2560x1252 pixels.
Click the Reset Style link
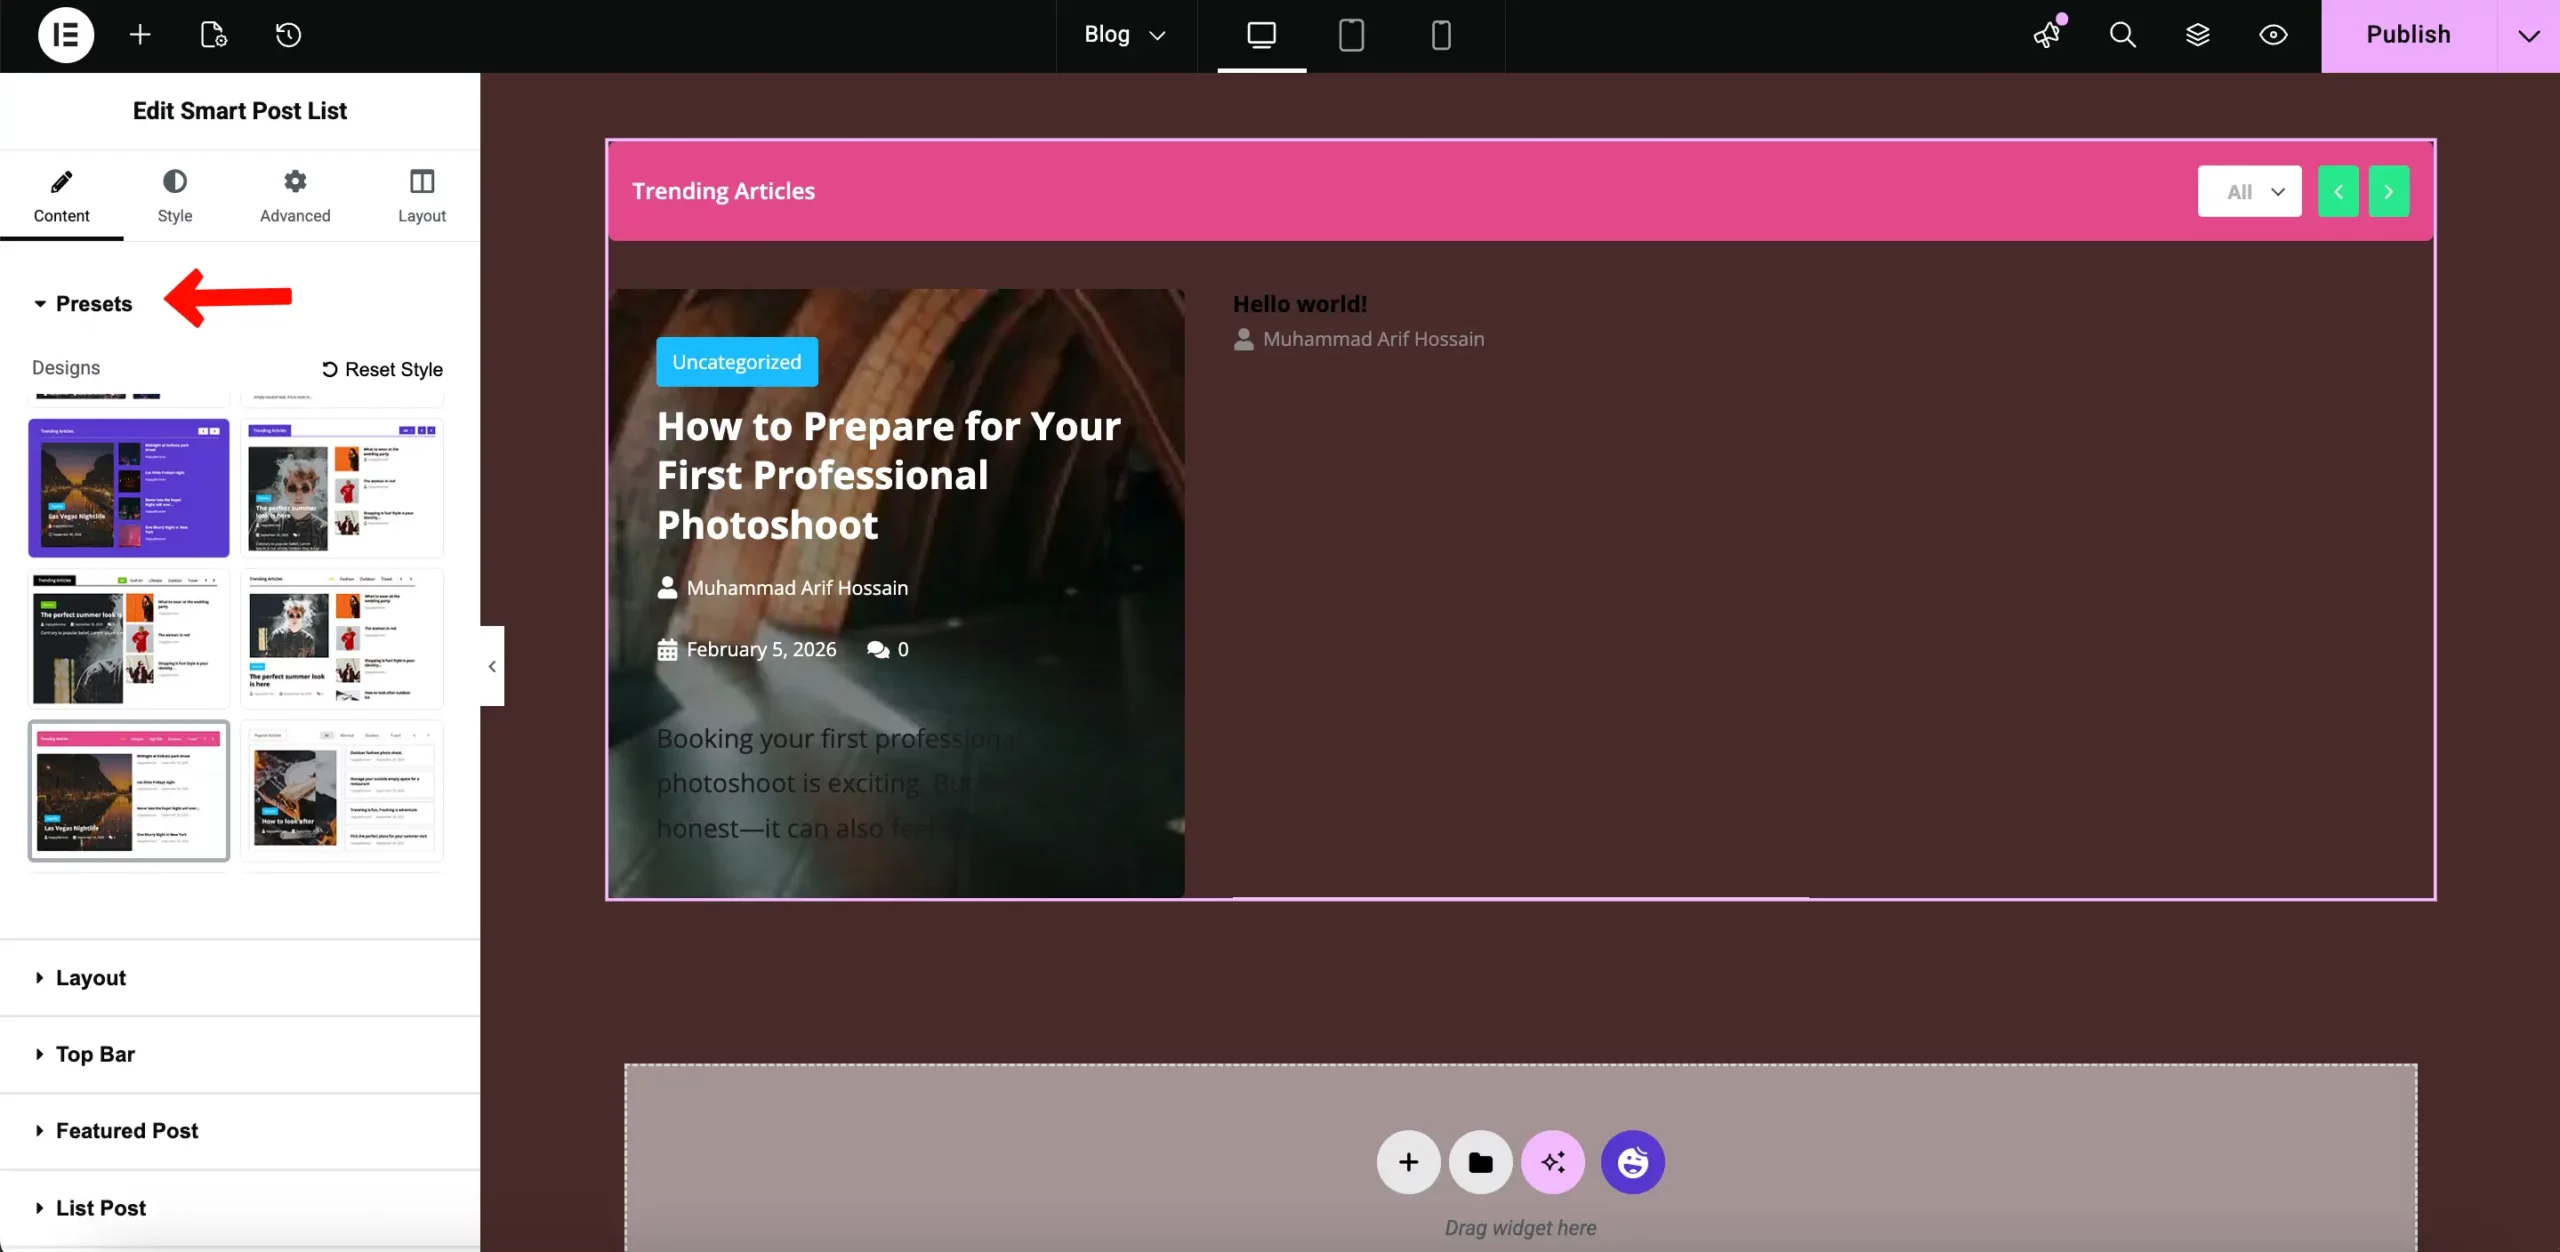pyautogui.click(x=382, y=369)
